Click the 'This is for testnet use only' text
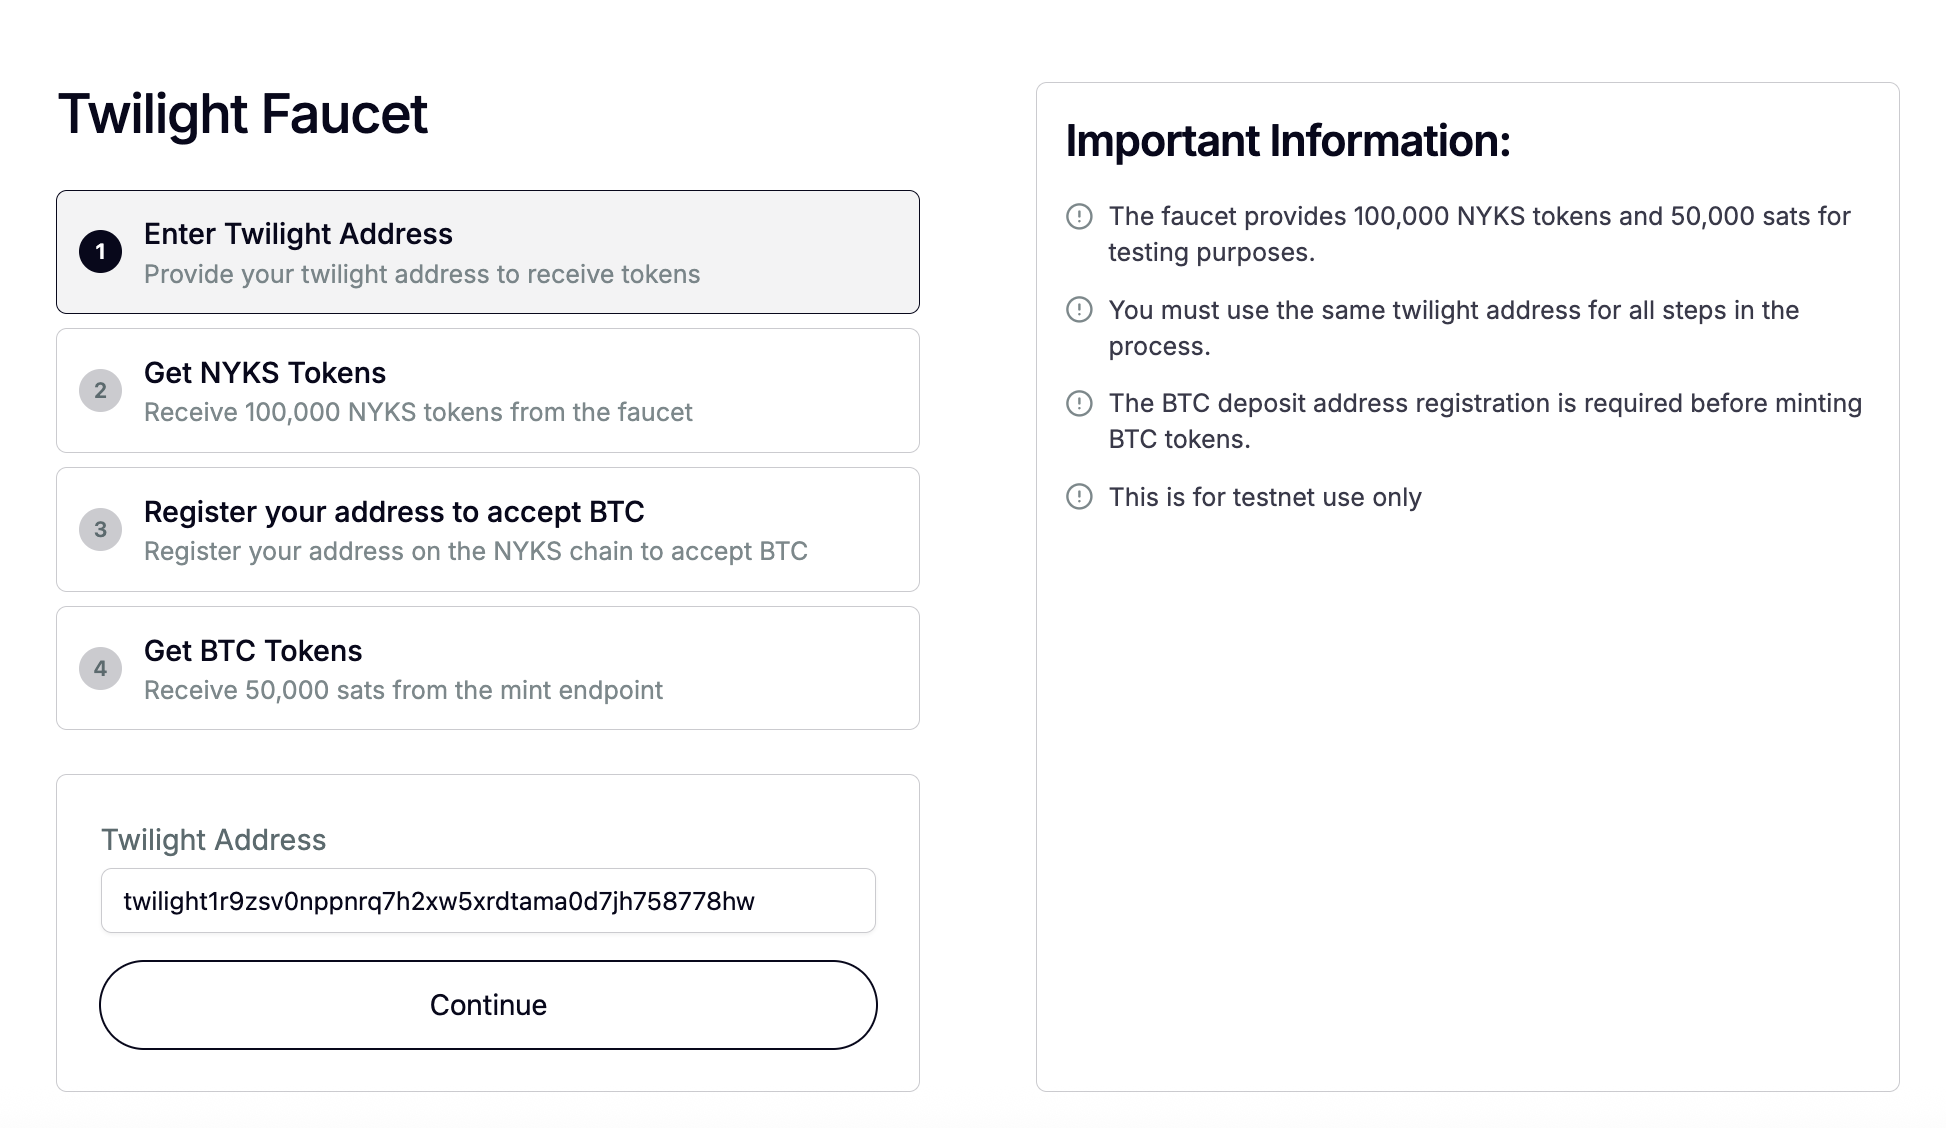Viewport: 1946px width, 1128px height. click(1265, 497)
